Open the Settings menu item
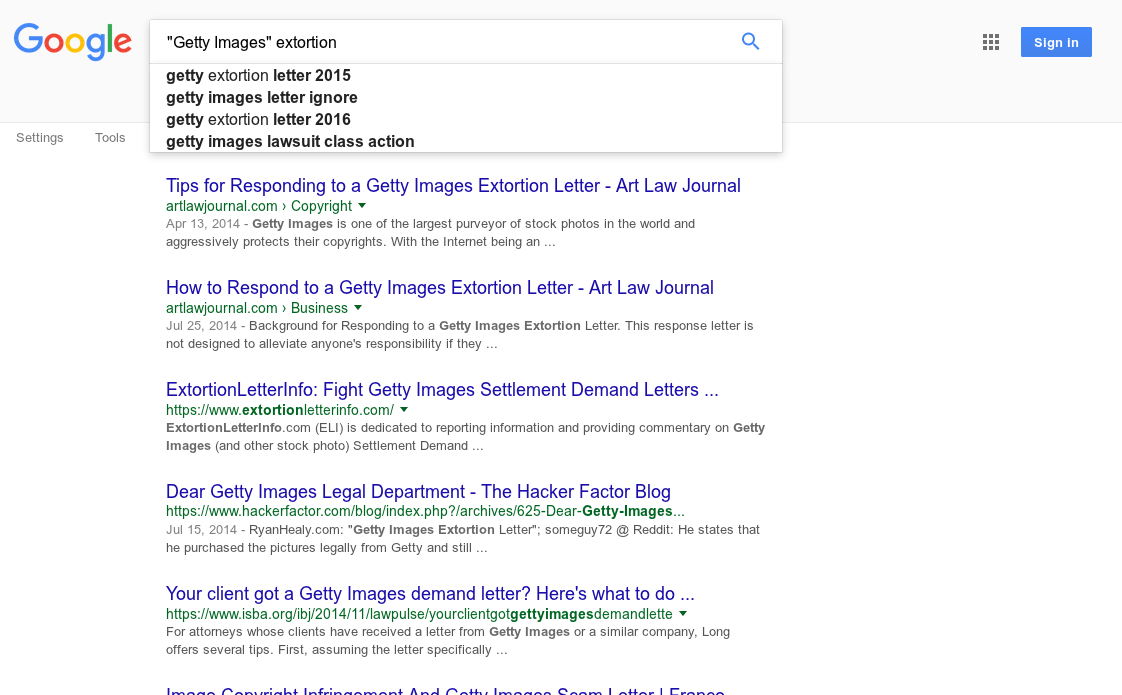Image resolution: width=1122 pixels, height=695 pixels. [40, 138]
